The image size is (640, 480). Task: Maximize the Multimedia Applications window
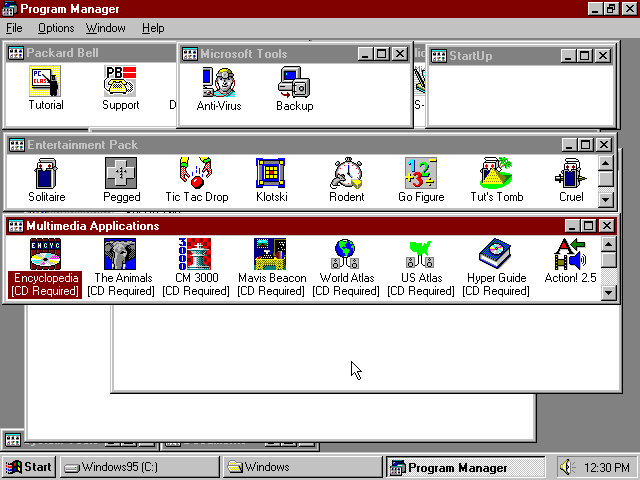588,226
